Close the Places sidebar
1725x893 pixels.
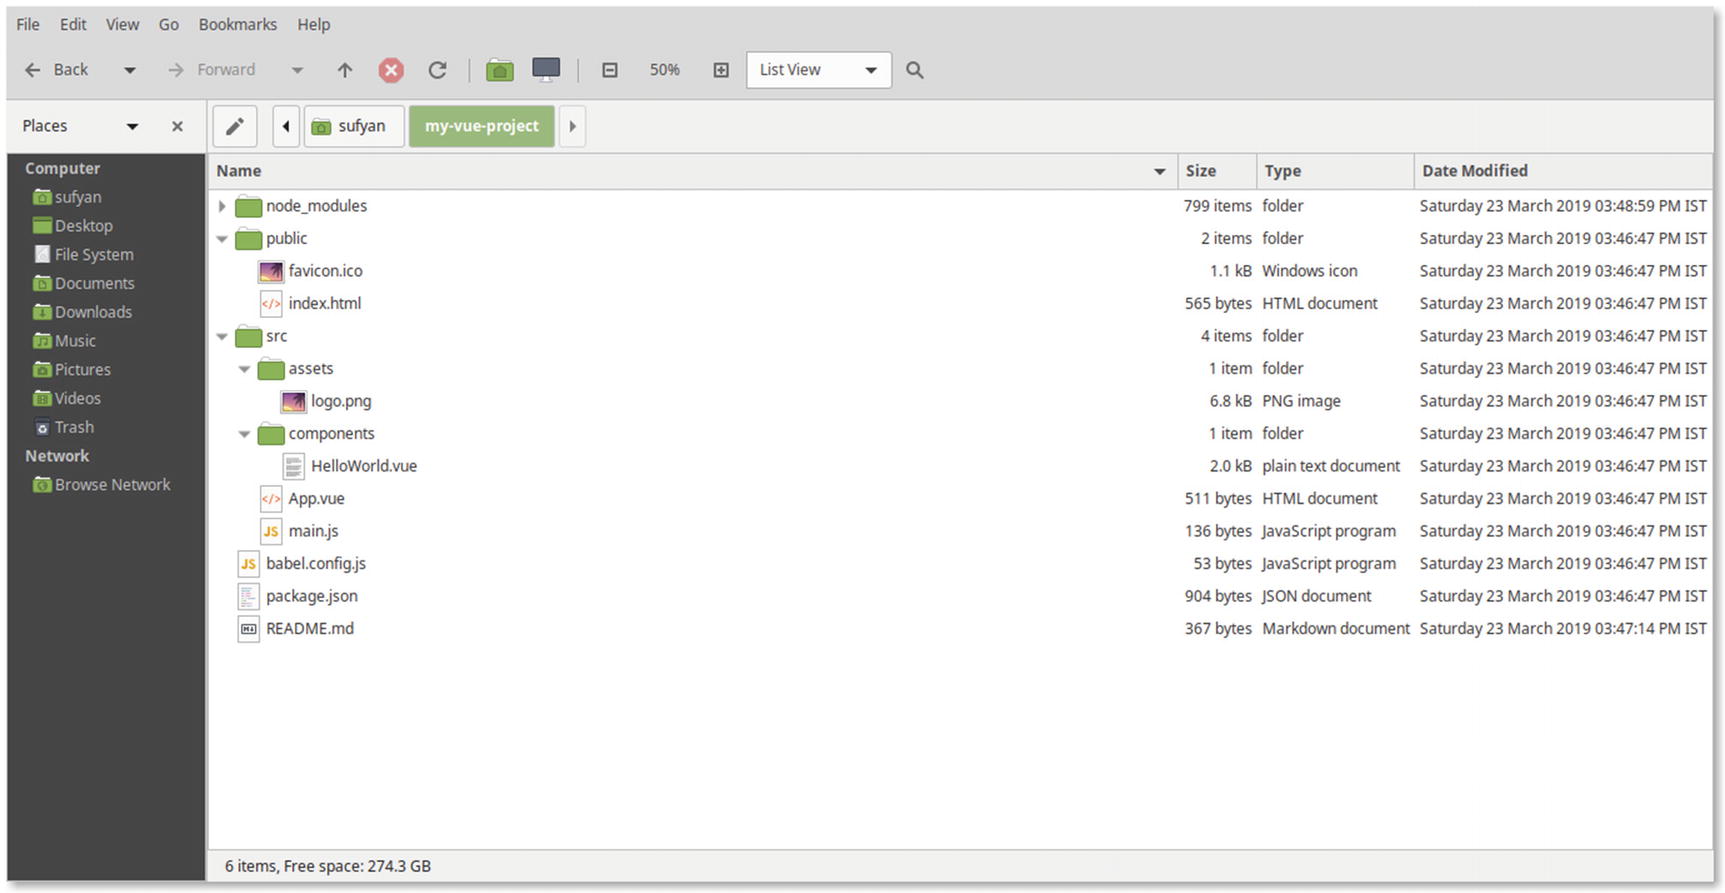click(x=177, y=126)
